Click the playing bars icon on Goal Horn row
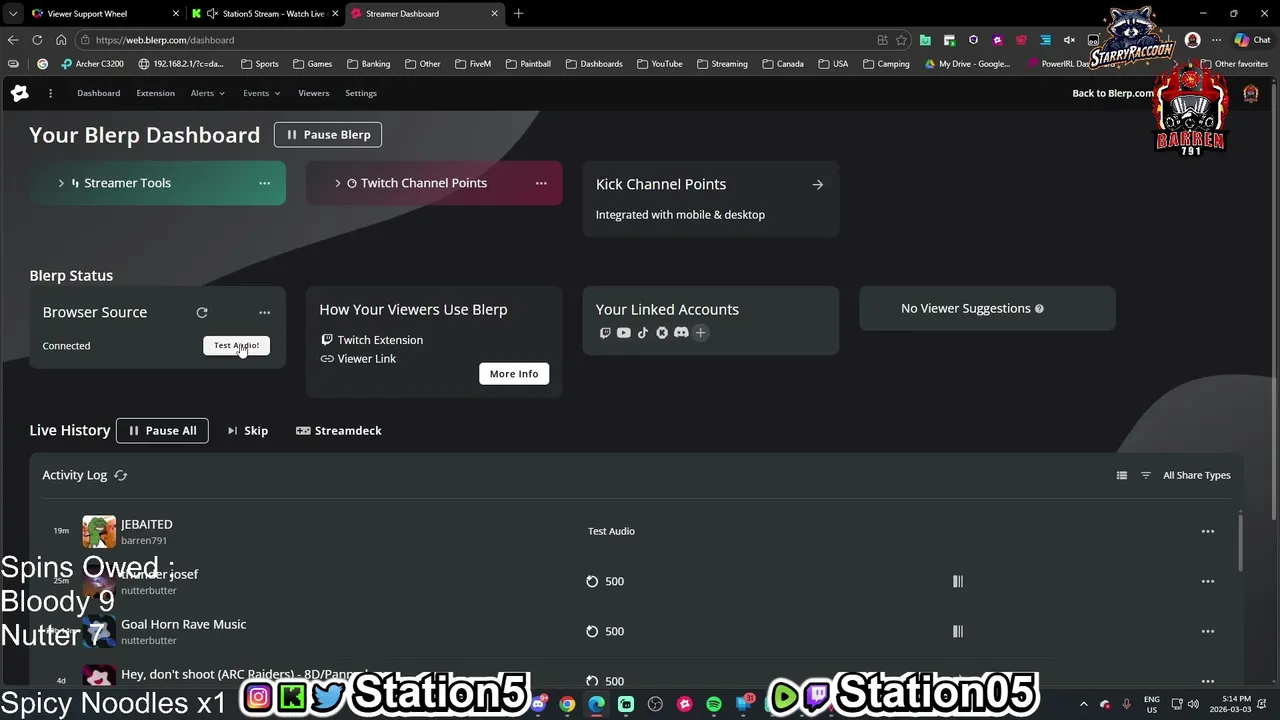 [958, 631]
